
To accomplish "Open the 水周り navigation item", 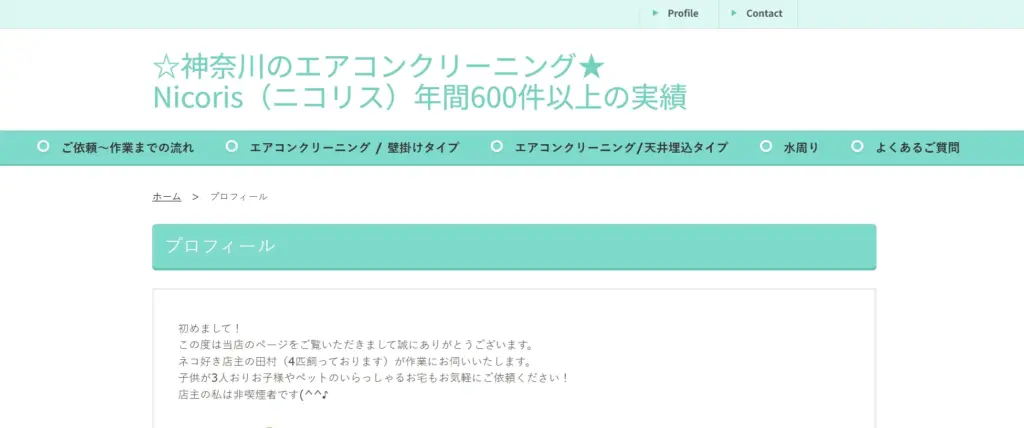I will pos(801,148).
